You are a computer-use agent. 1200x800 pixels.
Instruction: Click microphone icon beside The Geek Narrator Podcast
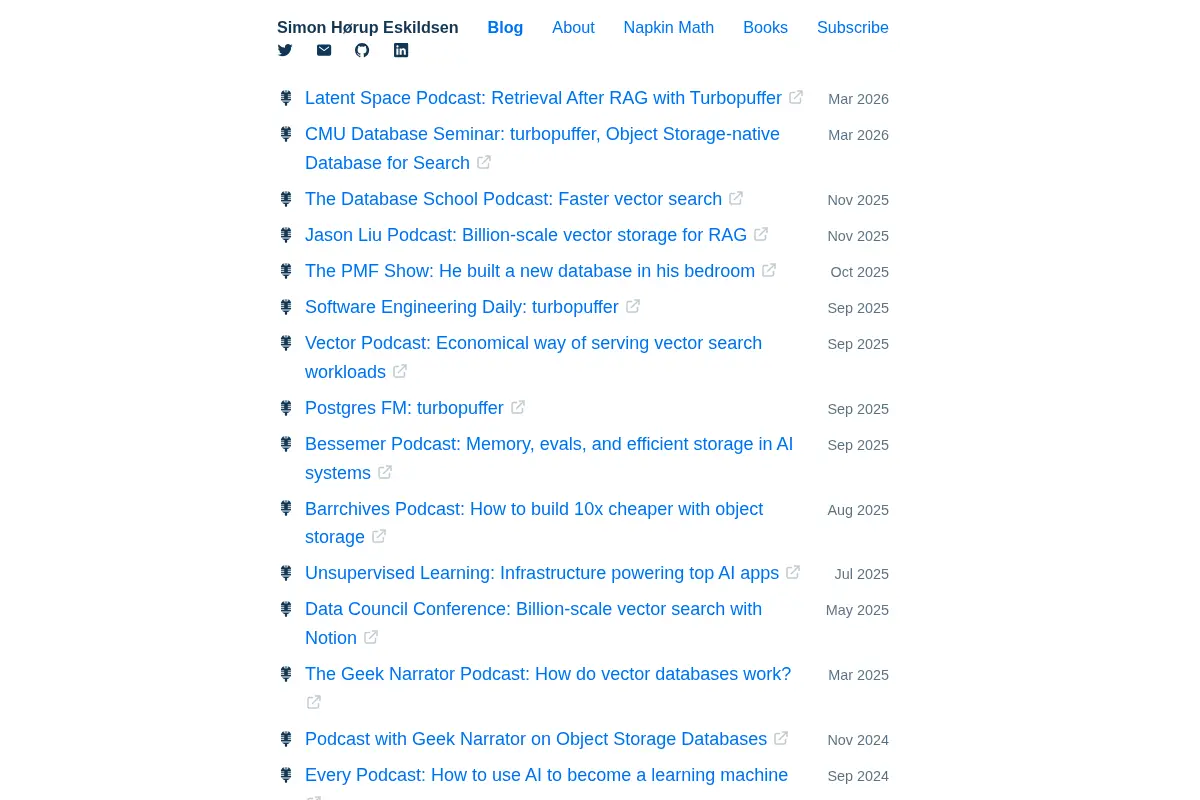click(286, 674)
